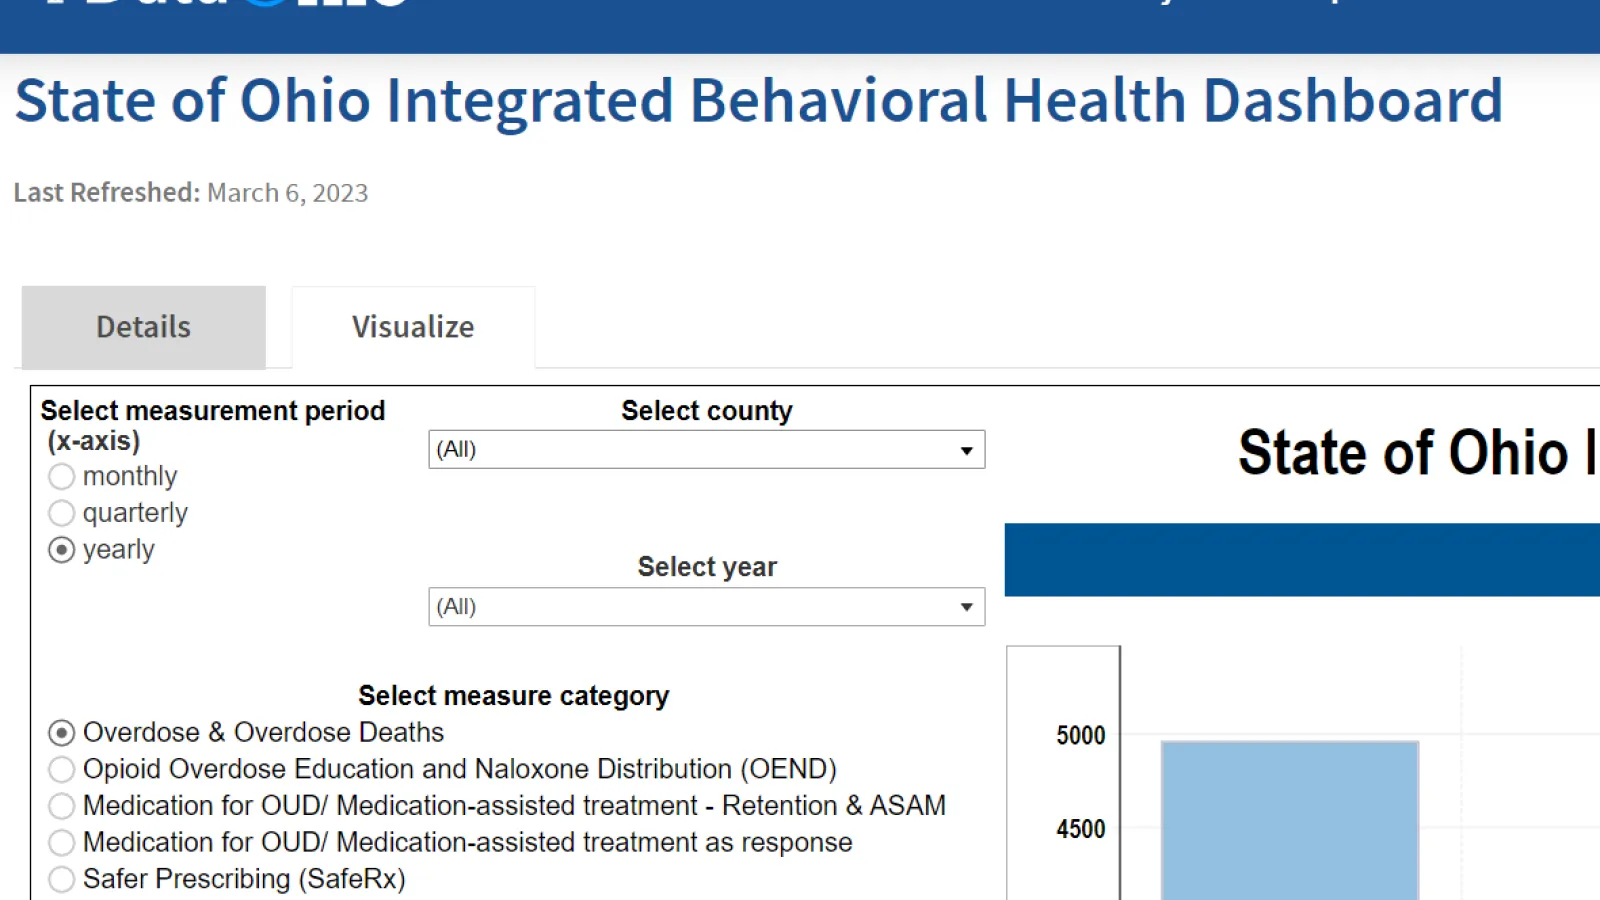Click the Select measure category heading
The height and width of the screenshot is (900, 1600).
[514, 696]
